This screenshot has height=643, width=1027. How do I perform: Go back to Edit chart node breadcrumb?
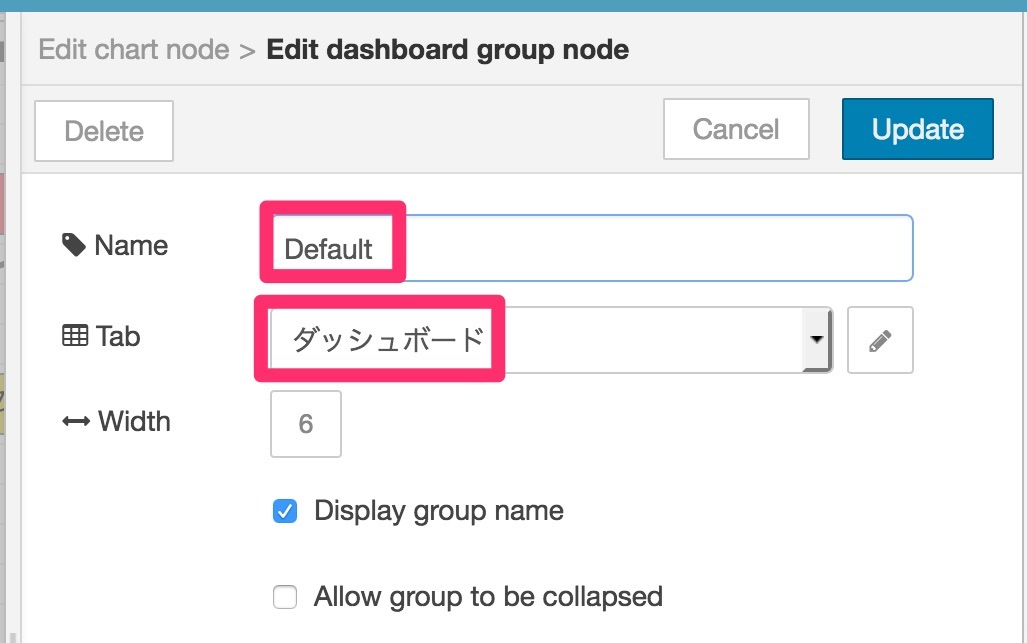[134, 50]
